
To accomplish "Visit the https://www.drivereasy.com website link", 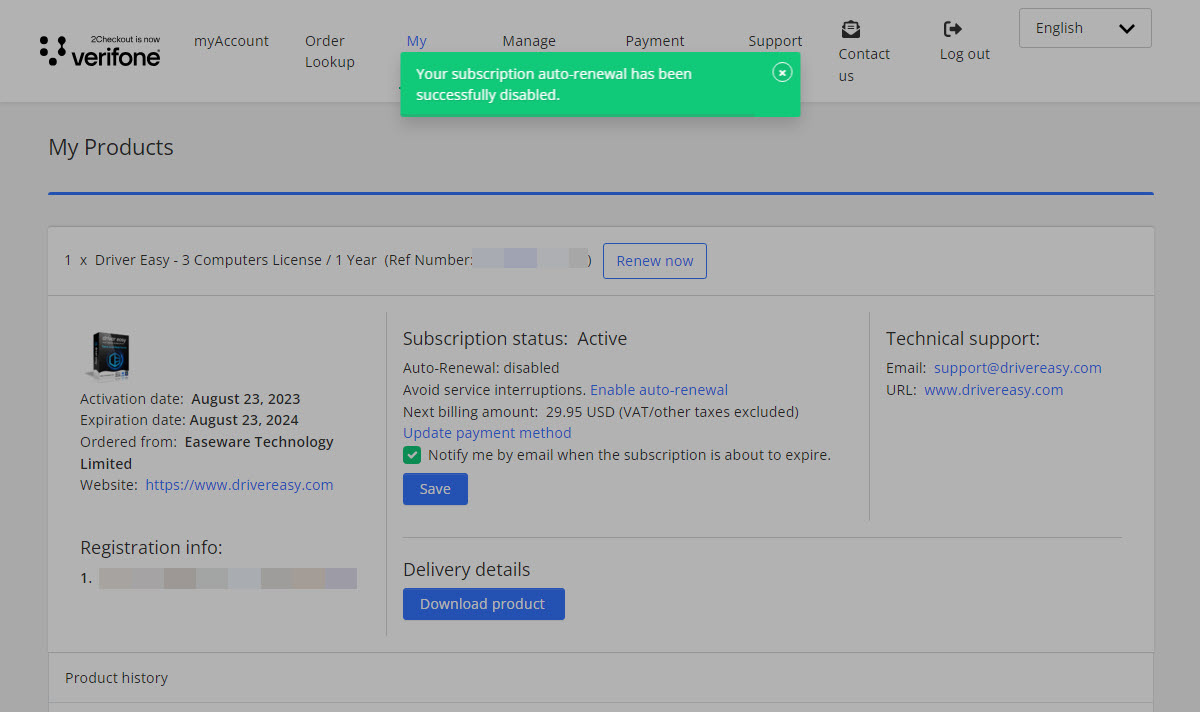I will (239, 485).
